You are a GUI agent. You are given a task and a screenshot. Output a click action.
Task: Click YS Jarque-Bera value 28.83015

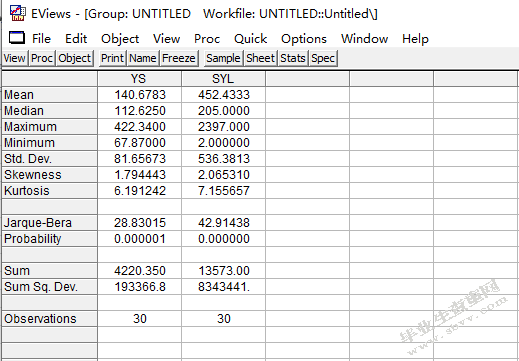(x=140, y=223)
